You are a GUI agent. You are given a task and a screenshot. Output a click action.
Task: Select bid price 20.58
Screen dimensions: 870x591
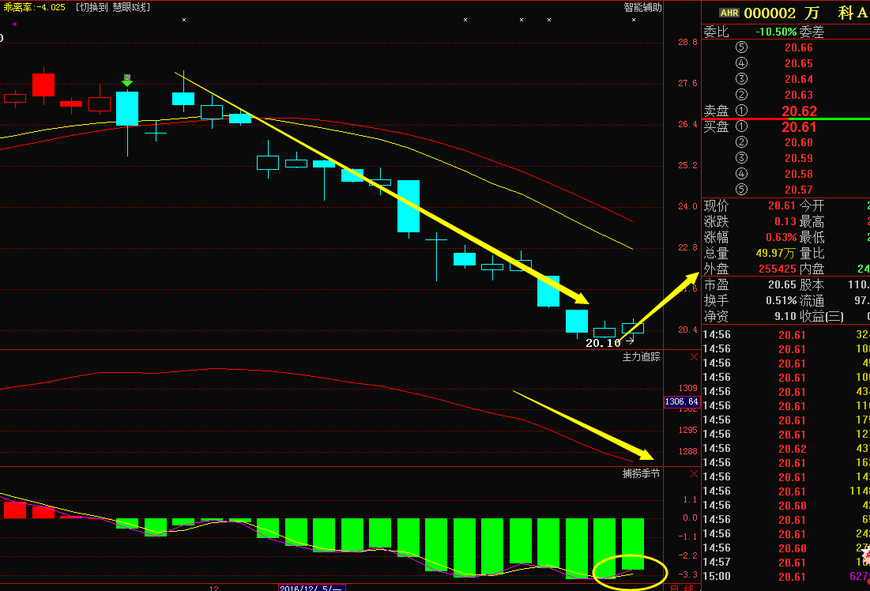(798, 174)
